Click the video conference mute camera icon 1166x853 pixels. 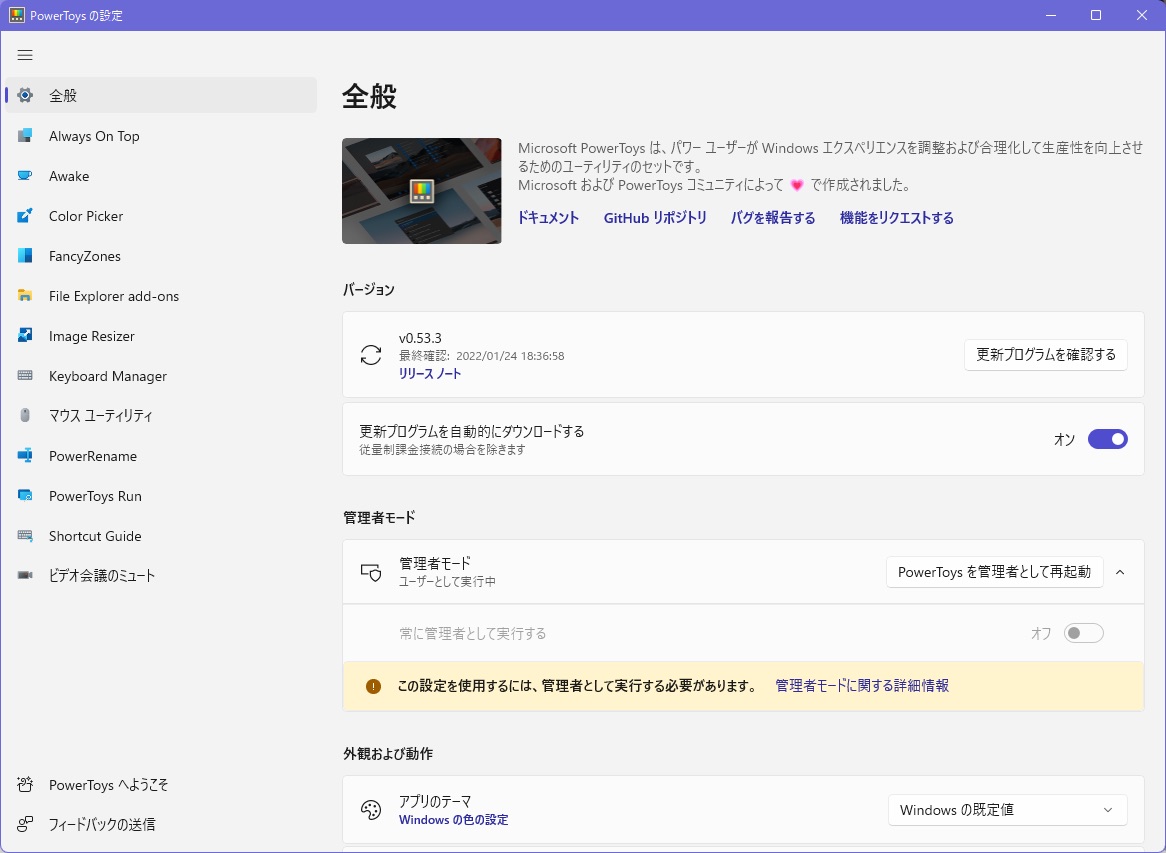click(x=25, y=576)
